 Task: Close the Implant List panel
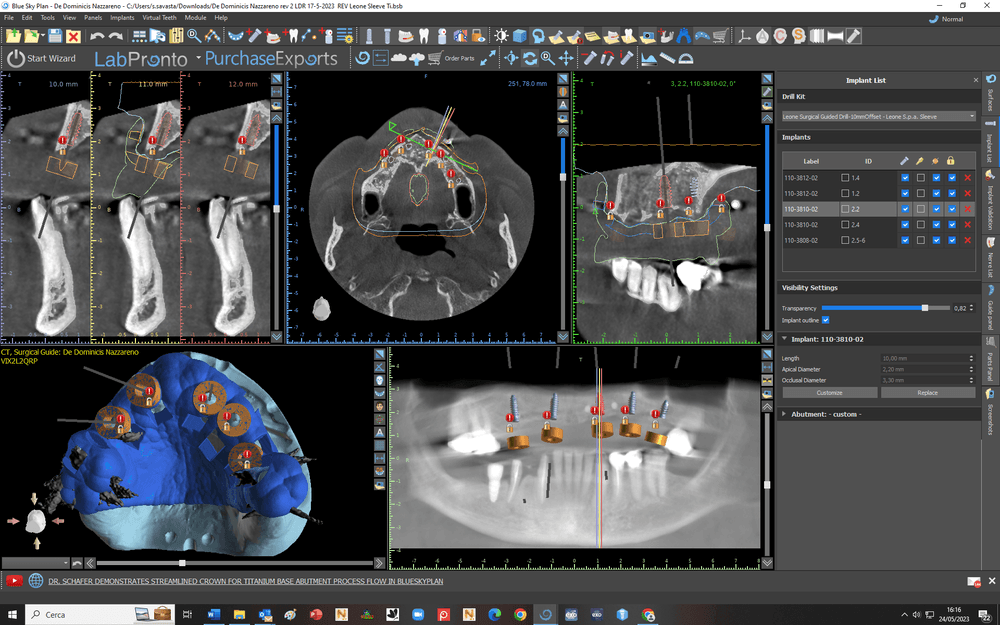[x=976, y=80]
